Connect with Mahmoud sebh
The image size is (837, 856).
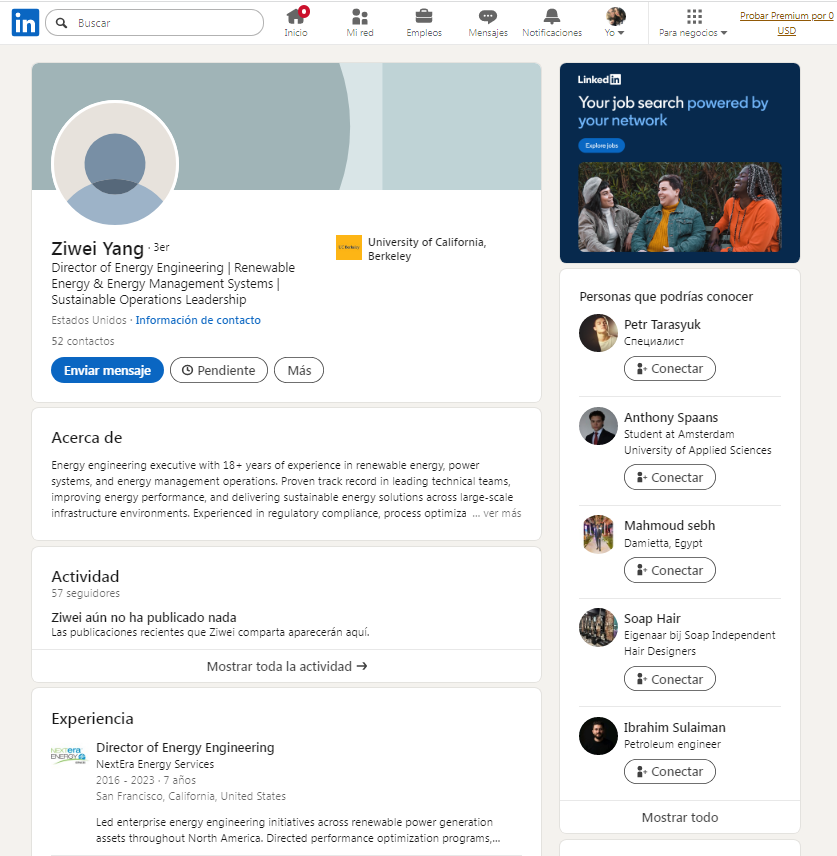[x=670, y=570]
